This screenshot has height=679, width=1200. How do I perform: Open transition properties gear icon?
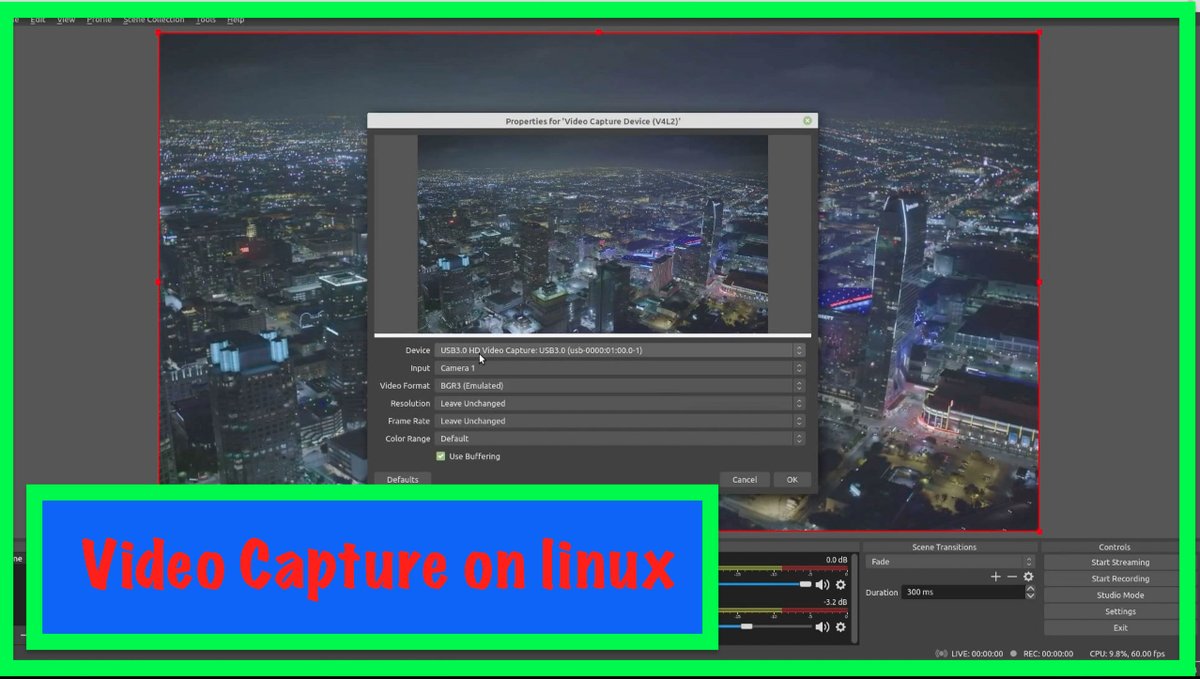point(1028,576)
